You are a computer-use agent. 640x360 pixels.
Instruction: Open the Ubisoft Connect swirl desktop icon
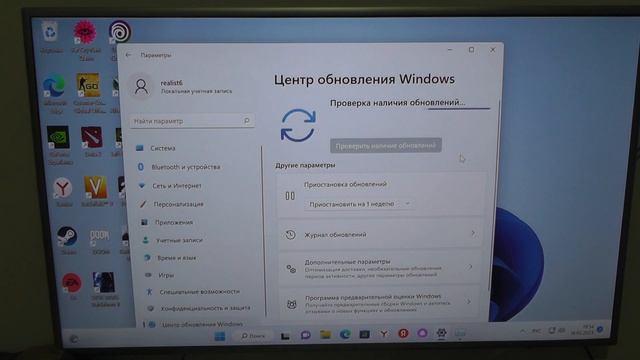click(120, 32)
